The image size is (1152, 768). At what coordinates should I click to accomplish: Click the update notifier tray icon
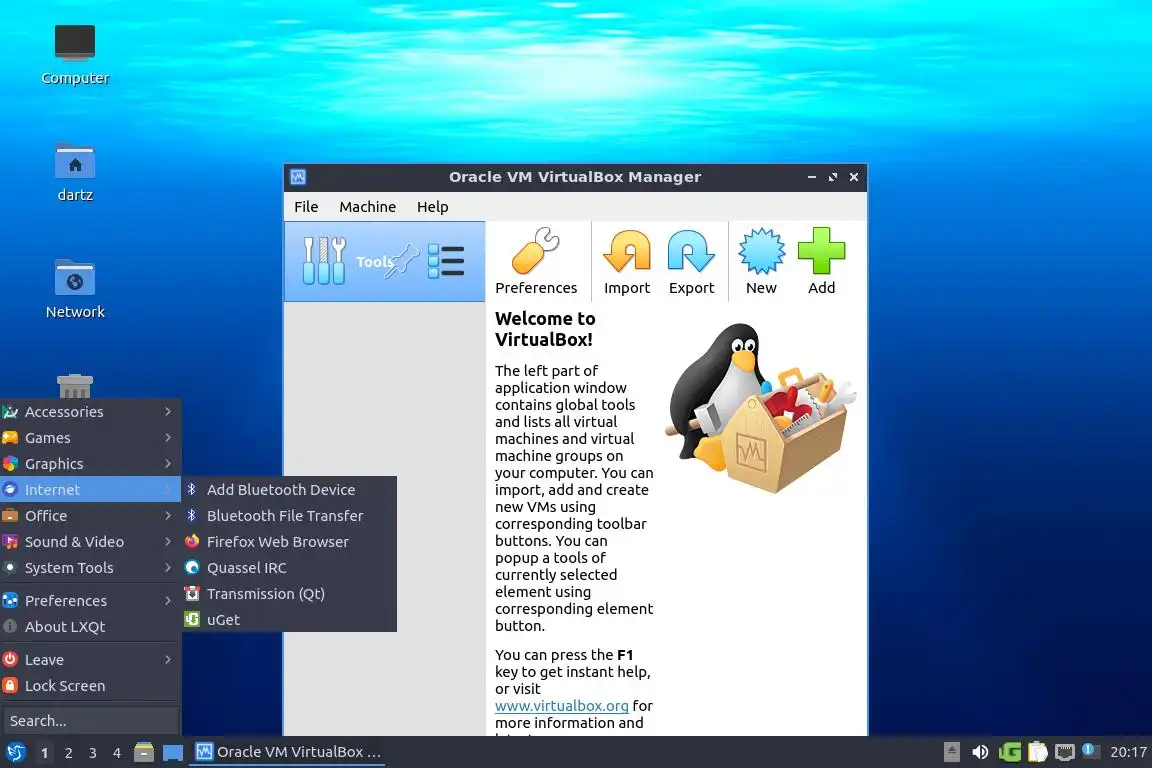1091,750
